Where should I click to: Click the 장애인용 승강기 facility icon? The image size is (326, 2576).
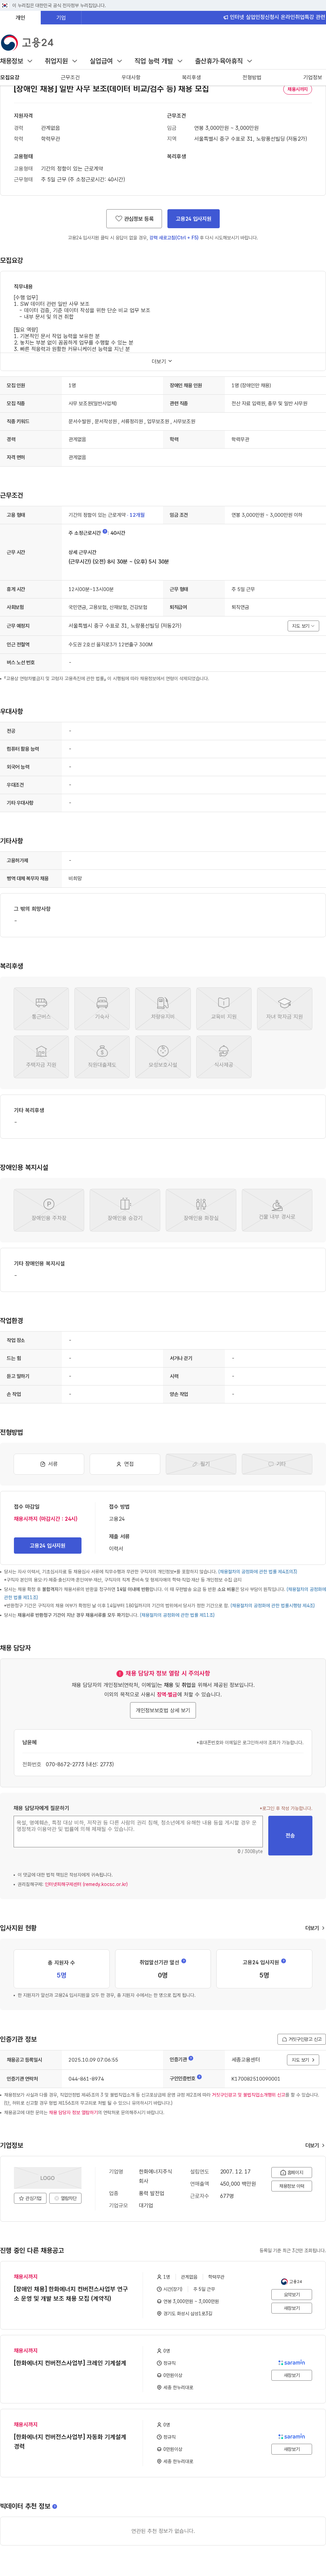pos(125,1210)
